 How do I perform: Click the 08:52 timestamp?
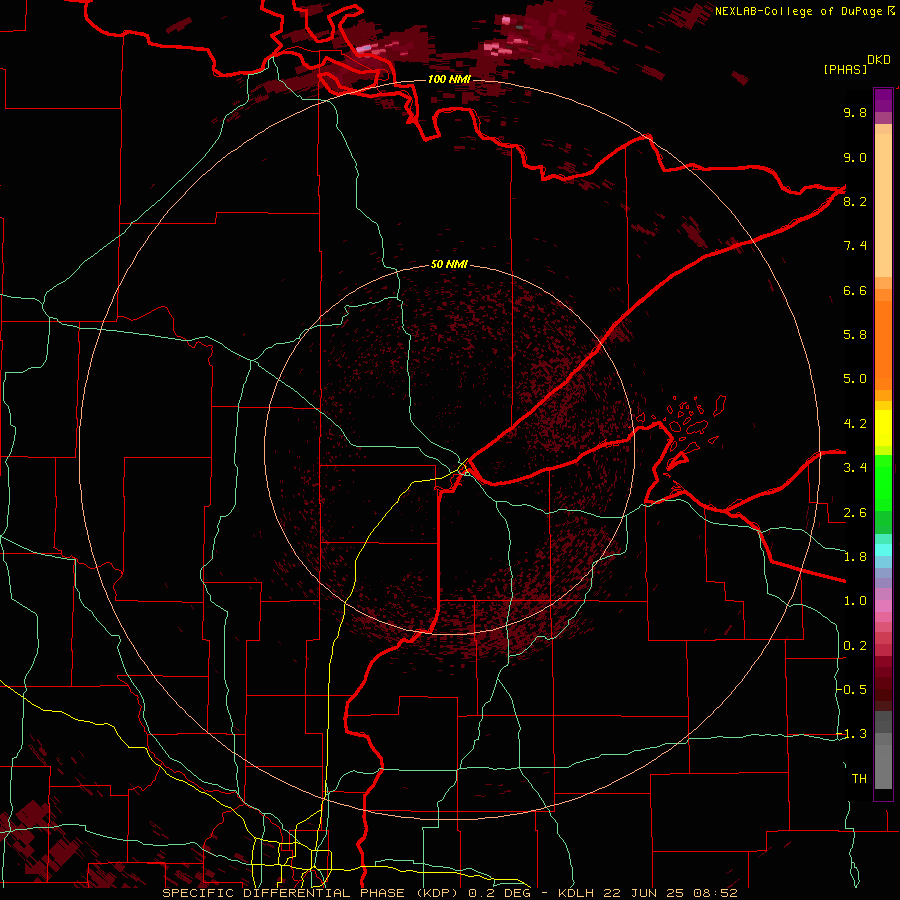point(715,893)
